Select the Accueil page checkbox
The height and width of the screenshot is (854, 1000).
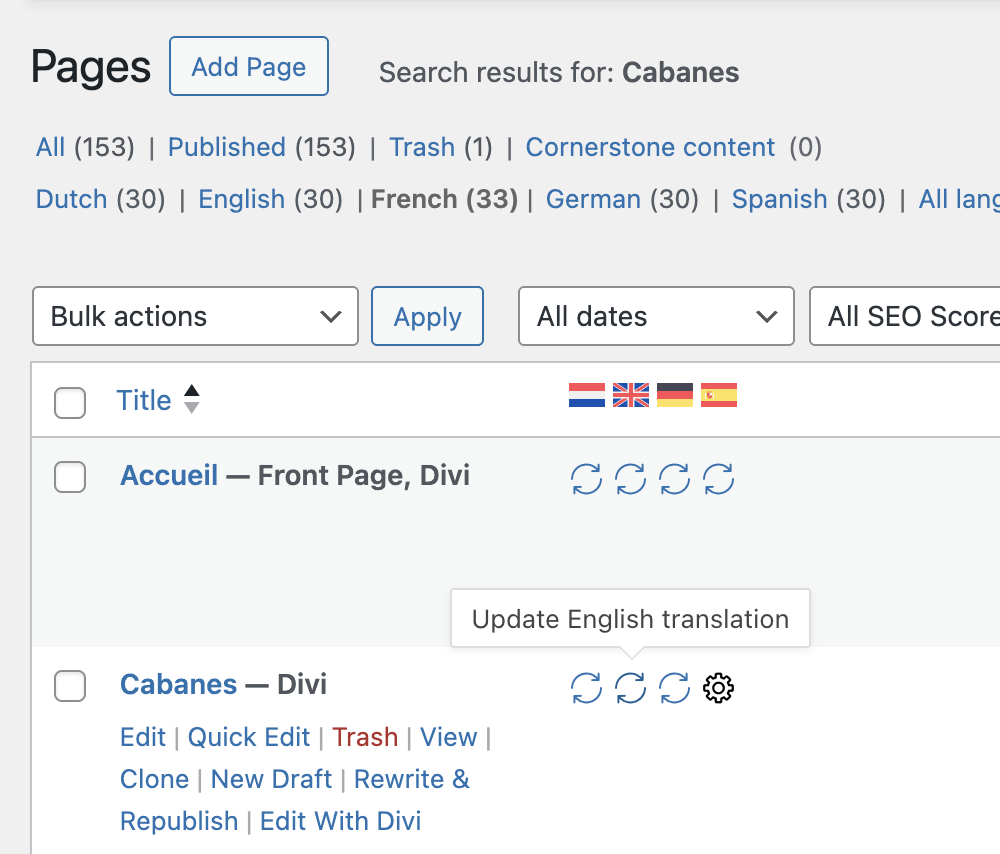70,478
